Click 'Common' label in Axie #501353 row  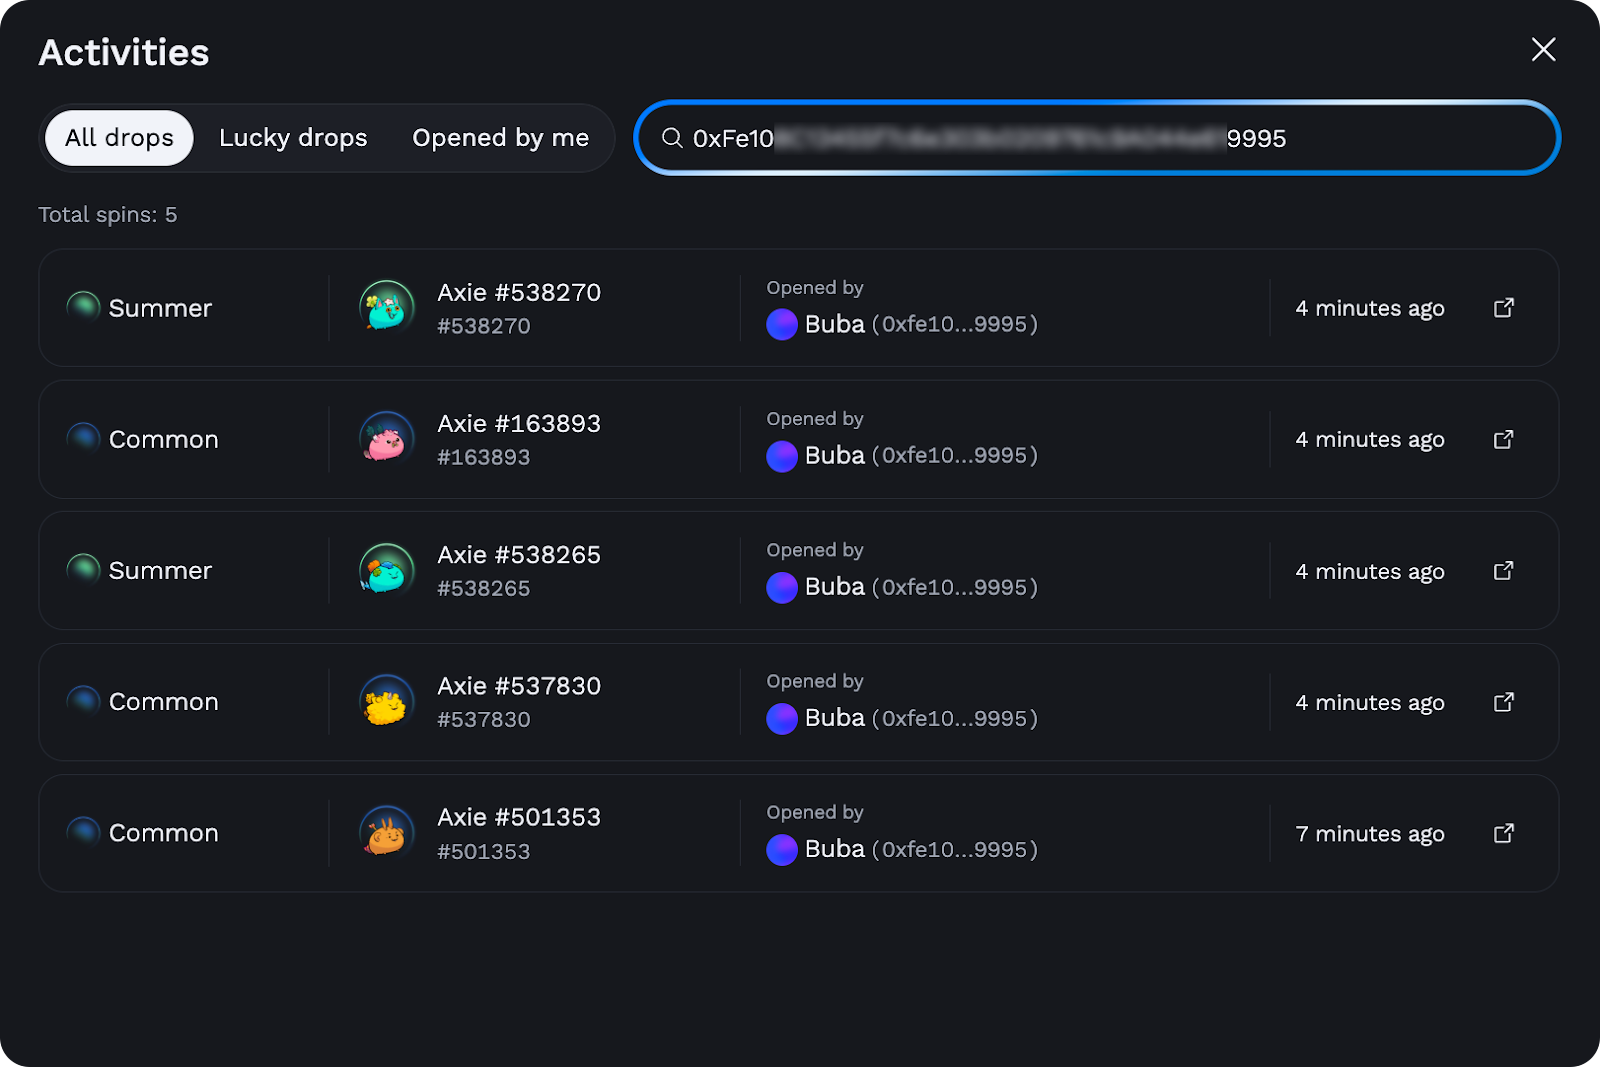164,833
